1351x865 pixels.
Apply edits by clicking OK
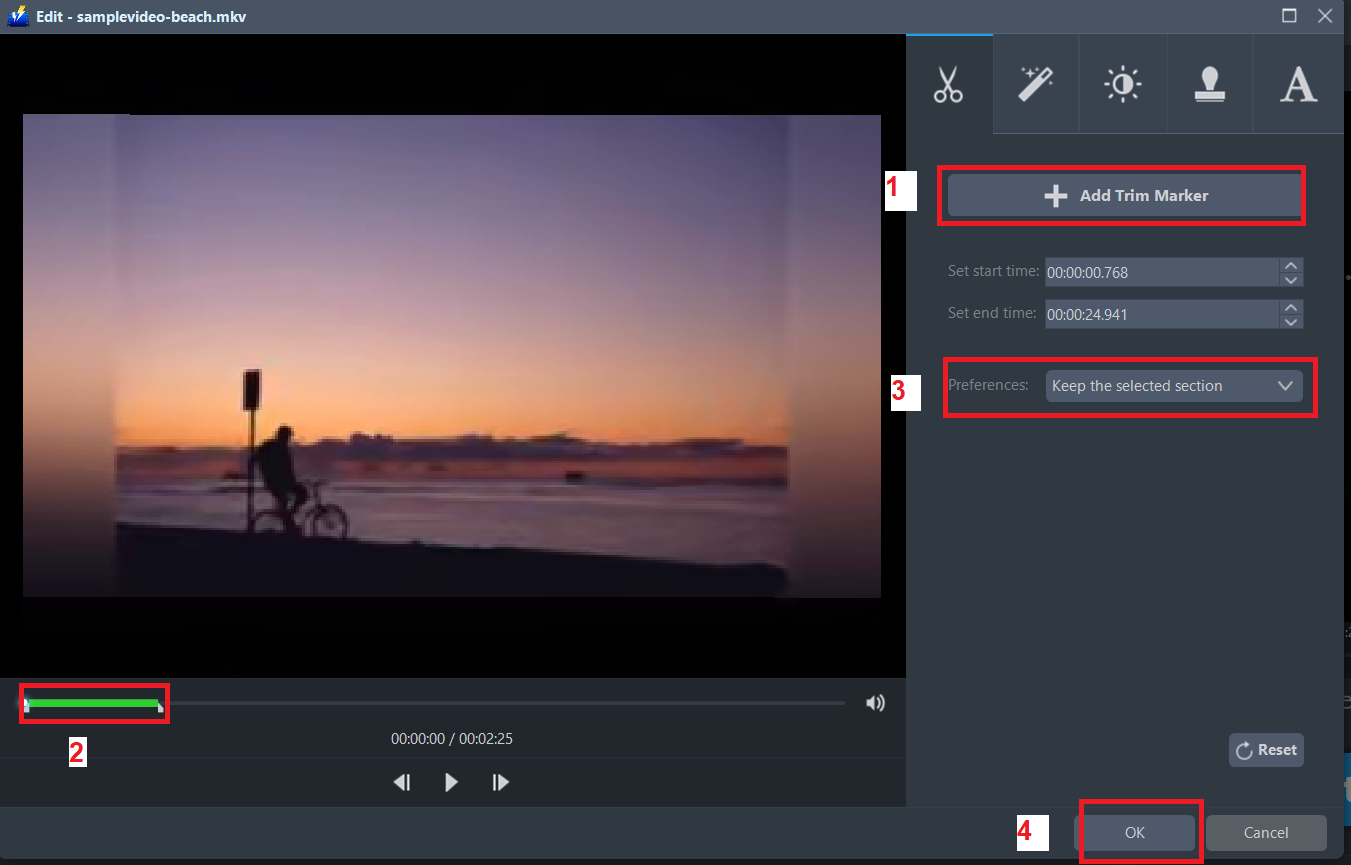(x=1137, y=832)
